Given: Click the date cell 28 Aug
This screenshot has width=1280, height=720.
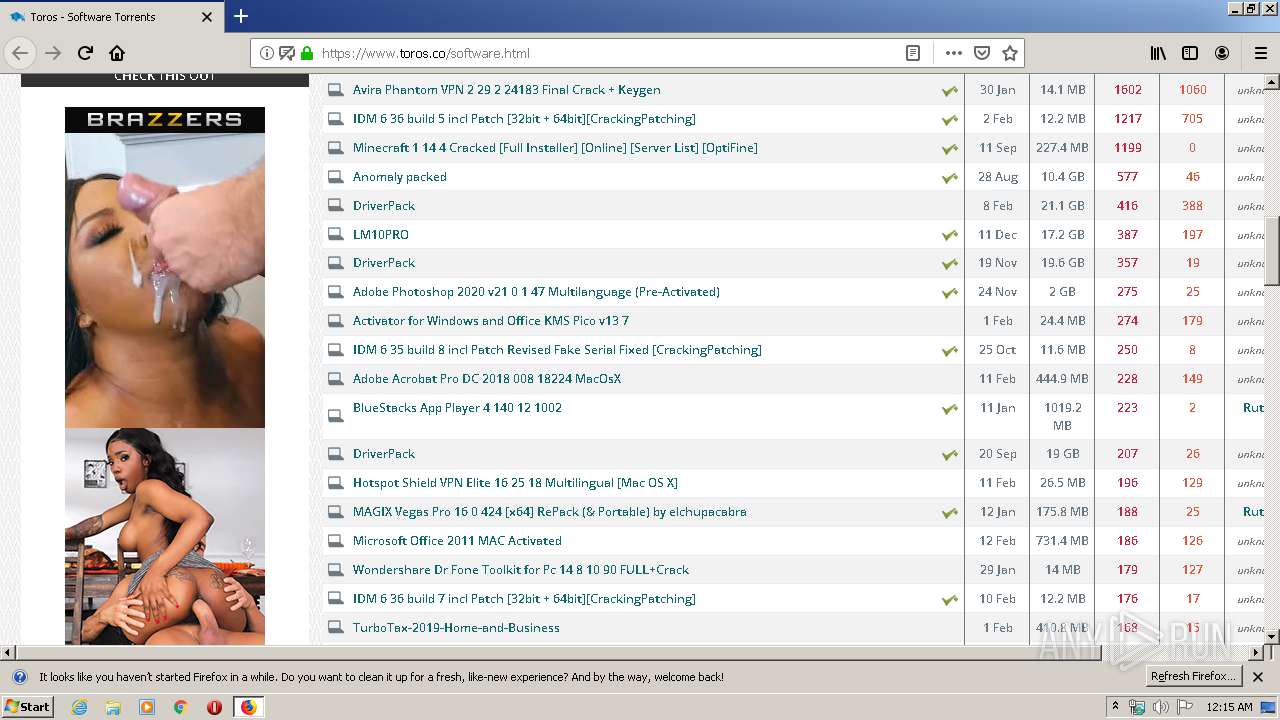Looking at the screenshot, I should click(x=998, y=177).
